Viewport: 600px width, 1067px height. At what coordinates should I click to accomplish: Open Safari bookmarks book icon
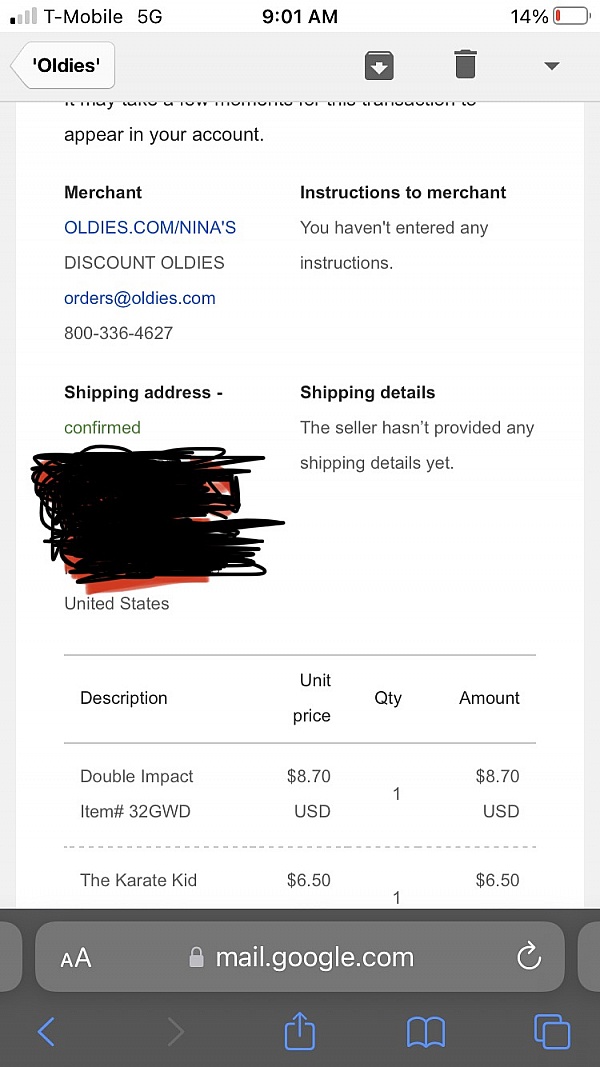coord(426,1031)
